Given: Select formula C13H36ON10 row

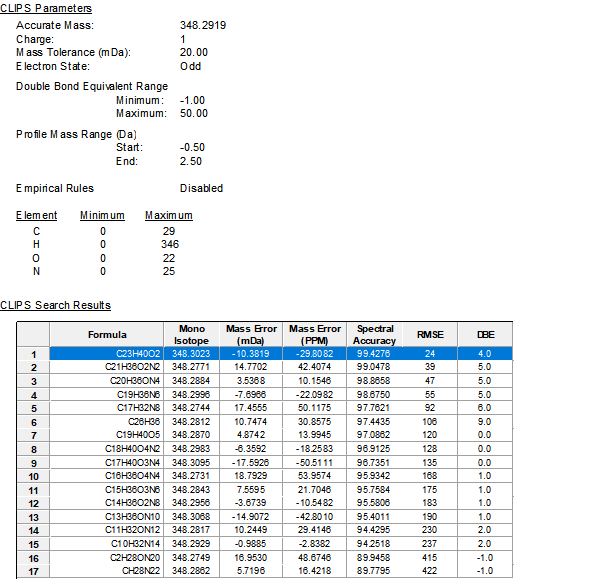Looking at the screenshot, I should pos(281,517).
